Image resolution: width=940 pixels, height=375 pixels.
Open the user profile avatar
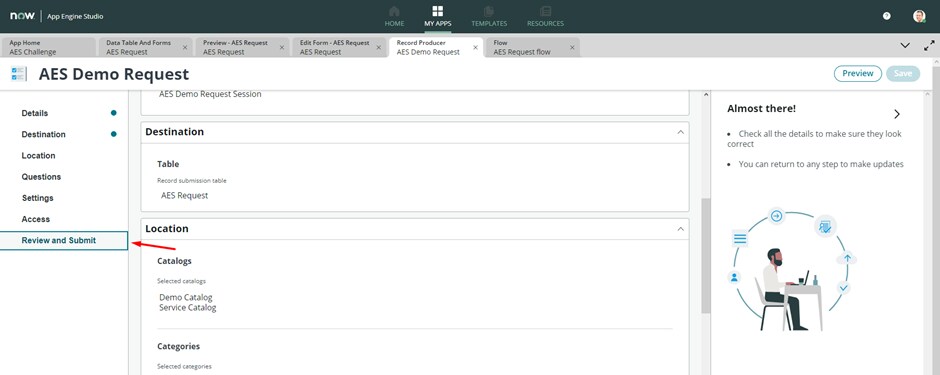[x=919, y=16]
